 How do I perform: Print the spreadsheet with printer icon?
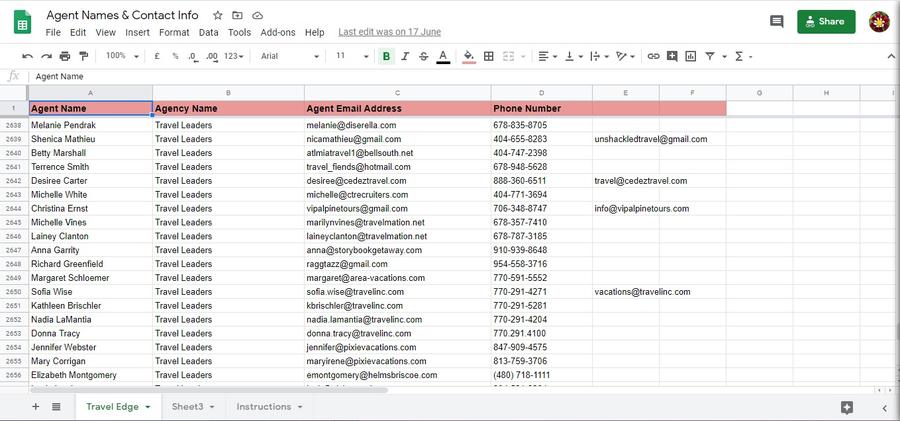click(65, 56)
